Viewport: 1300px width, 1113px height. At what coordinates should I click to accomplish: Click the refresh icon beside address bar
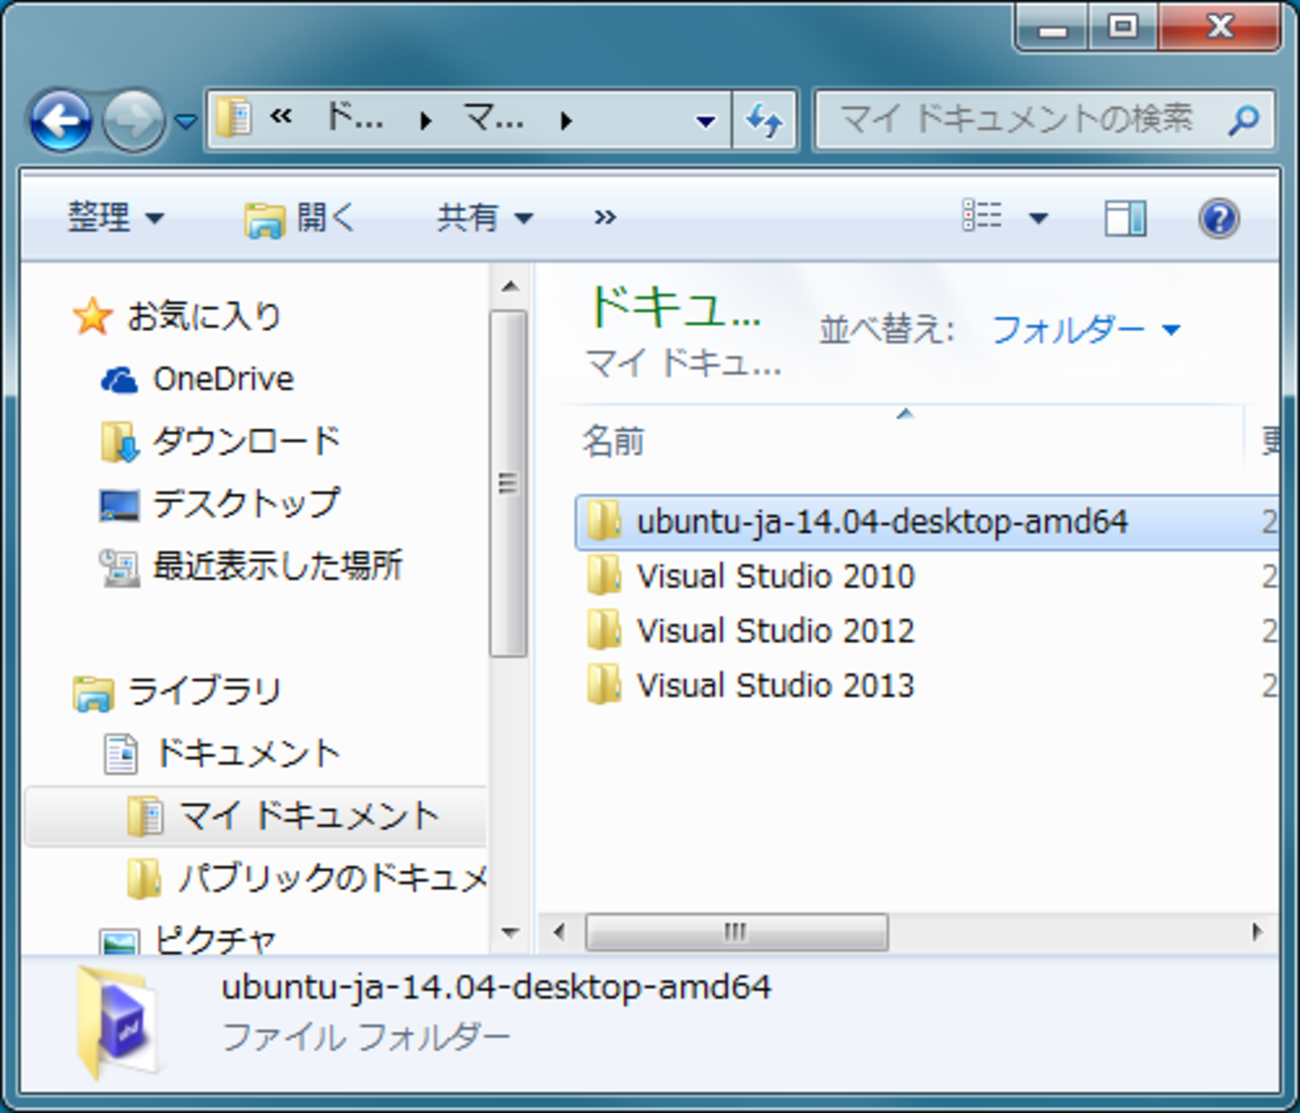(x=765, y=121)
